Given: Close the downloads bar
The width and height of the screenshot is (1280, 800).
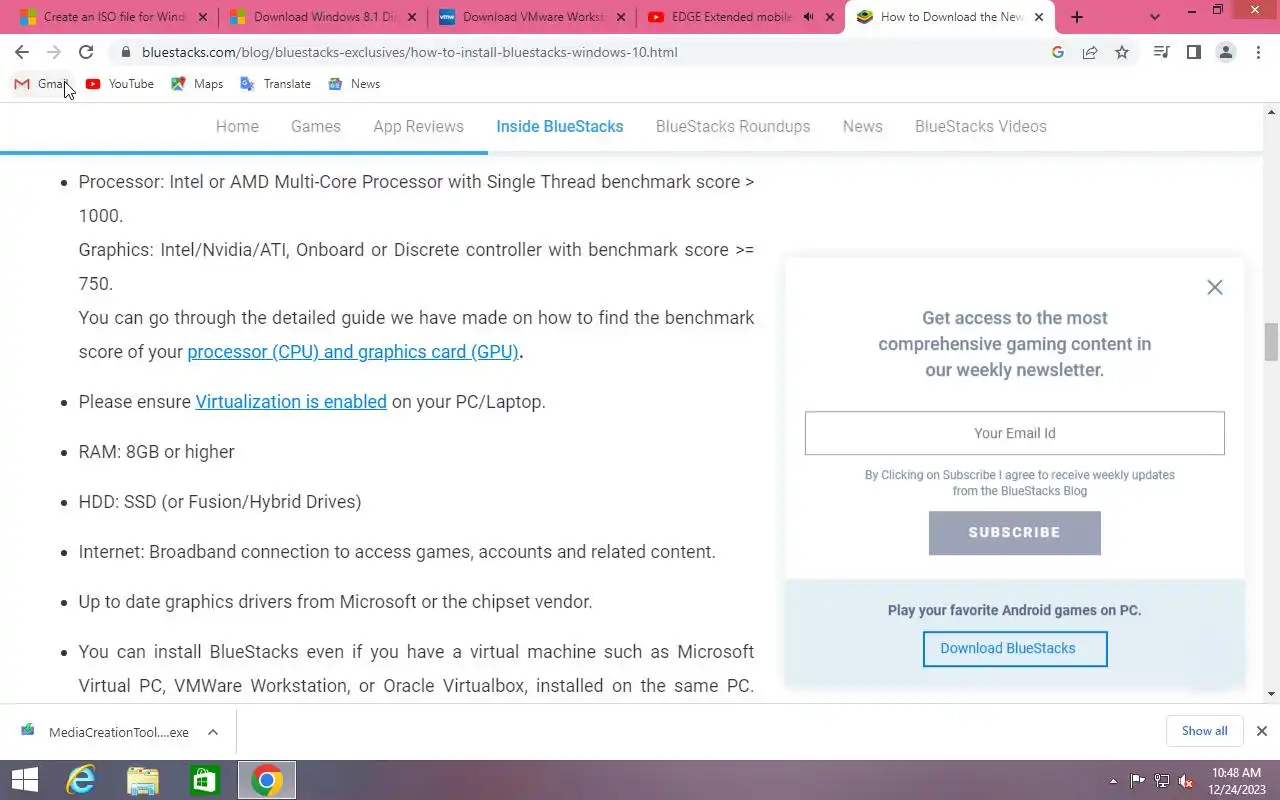Looking at the screenshot, I should (1262, 731).
